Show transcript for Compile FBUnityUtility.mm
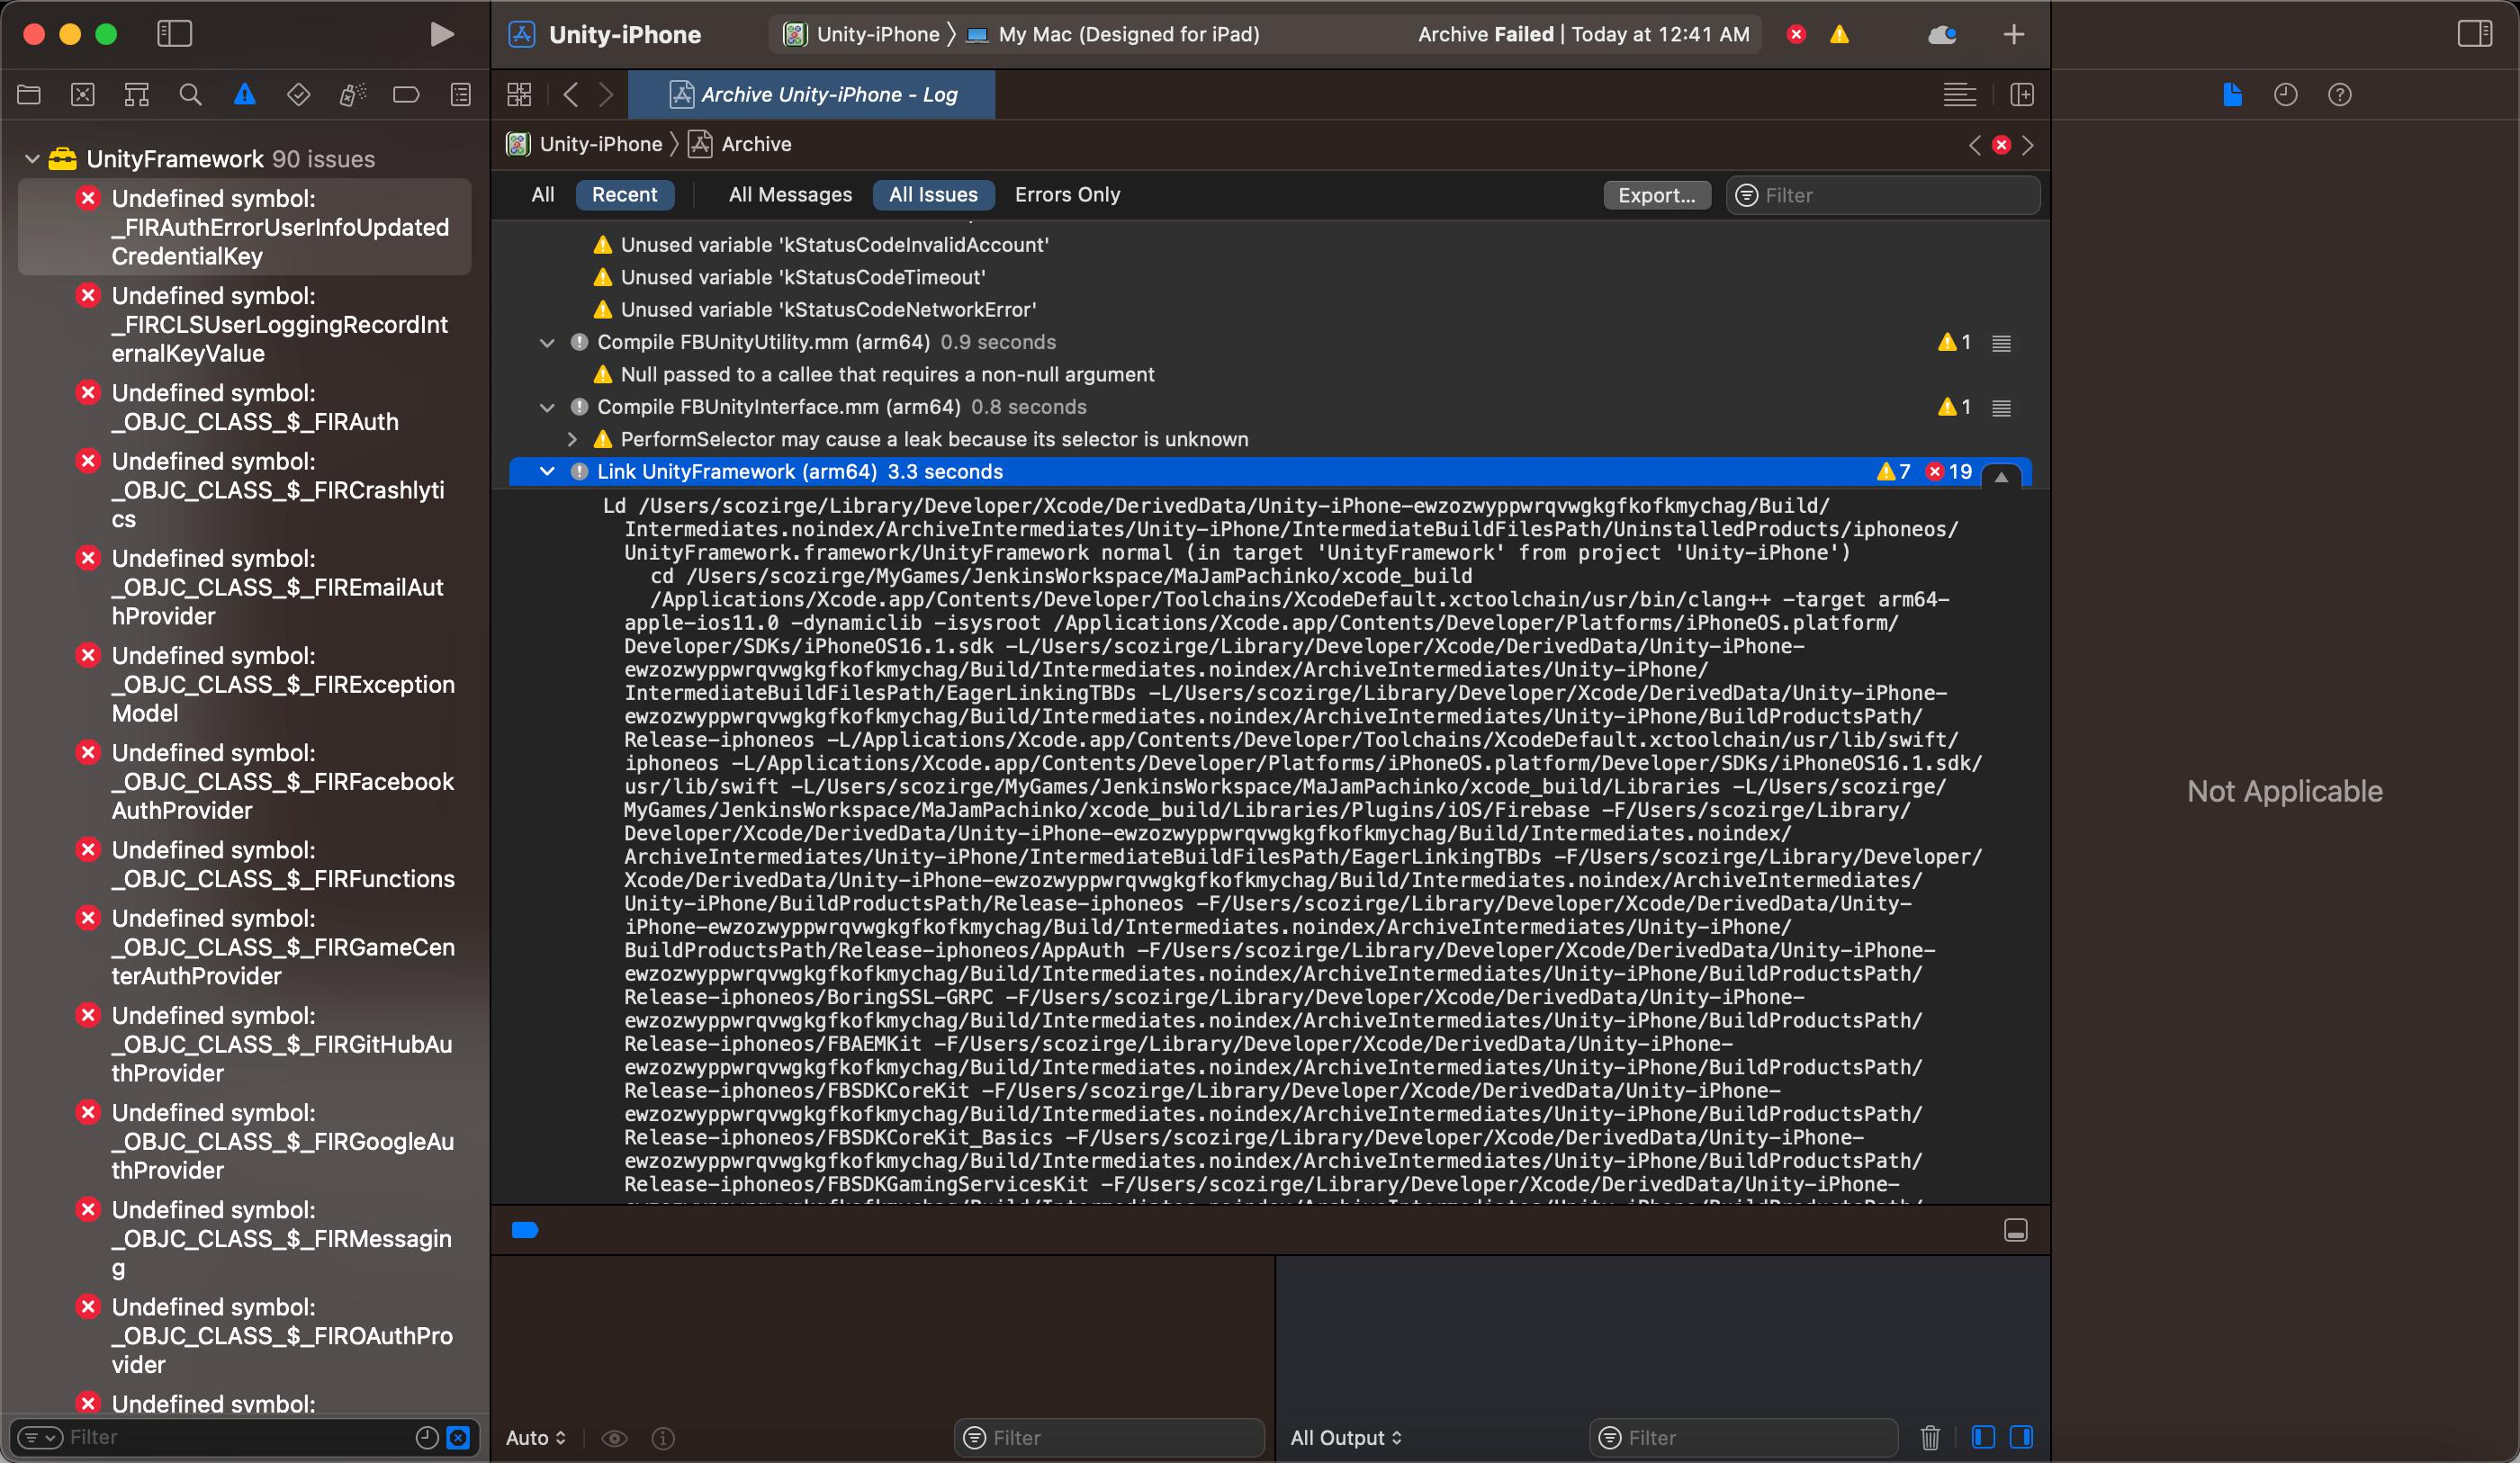 click(2001, 344)
